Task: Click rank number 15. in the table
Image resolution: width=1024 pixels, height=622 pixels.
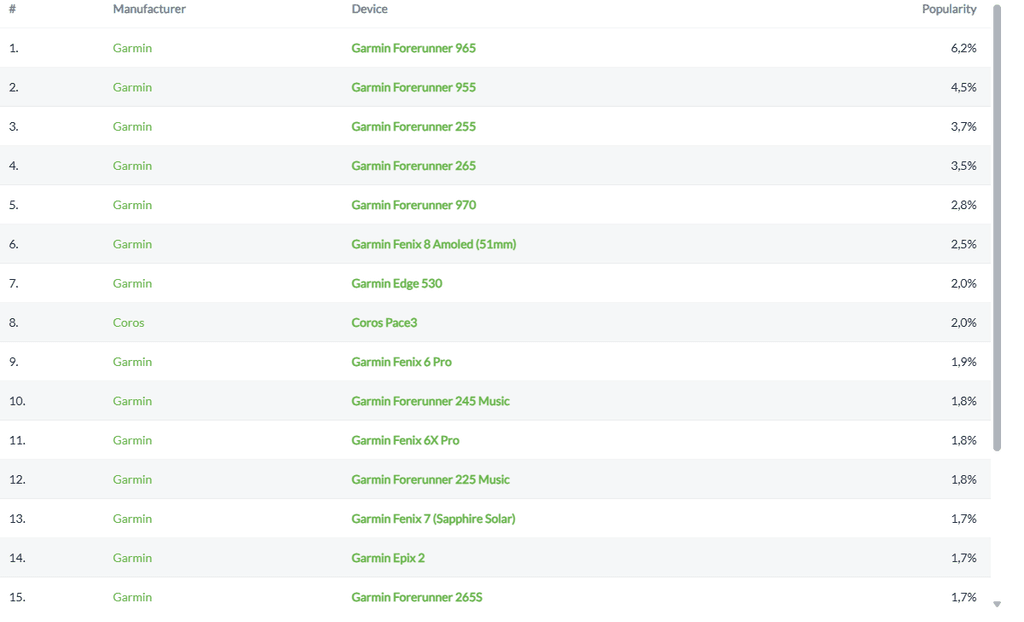Action: click(17, 597)
